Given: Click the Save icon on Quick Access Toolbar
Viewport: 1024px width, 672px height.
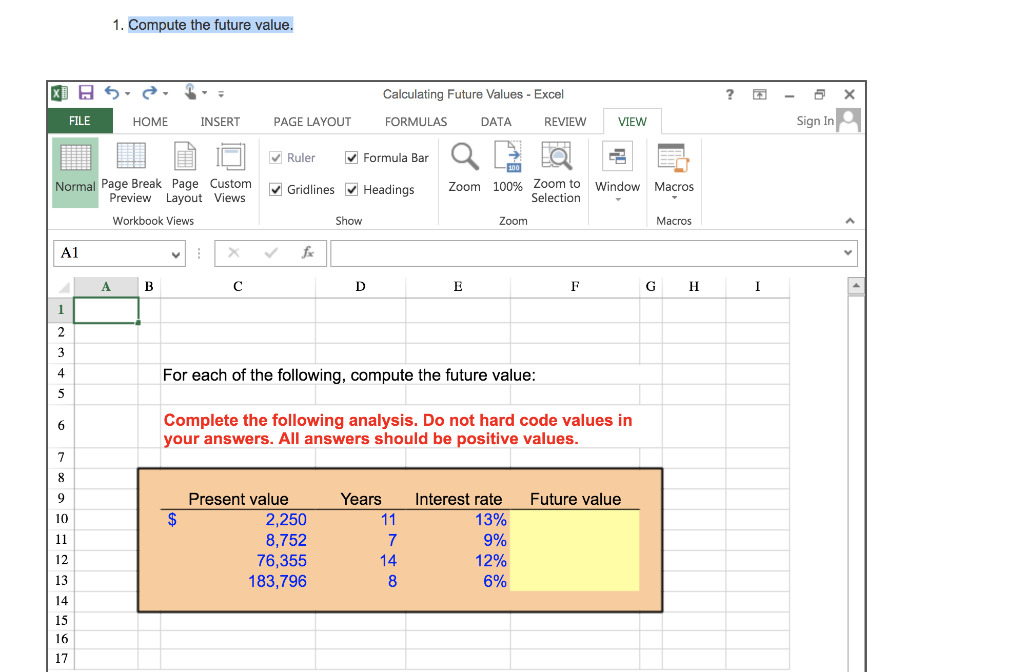Looking at the screenshot, I should [85, 93].
